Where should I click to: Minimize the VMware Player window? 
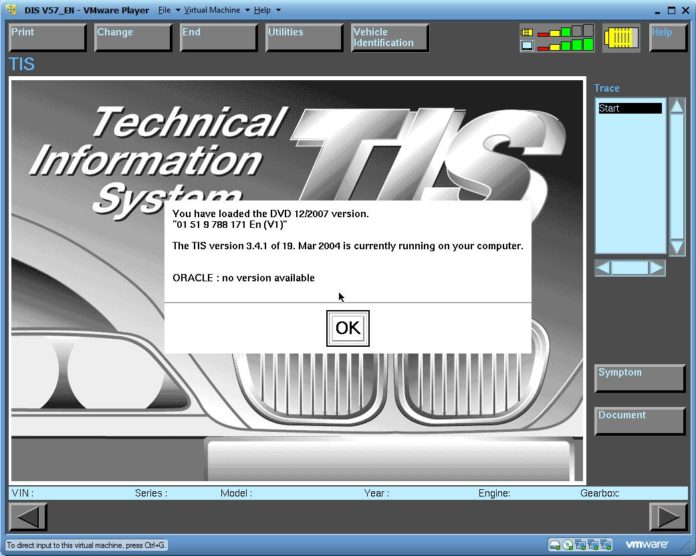pos(657,10)
